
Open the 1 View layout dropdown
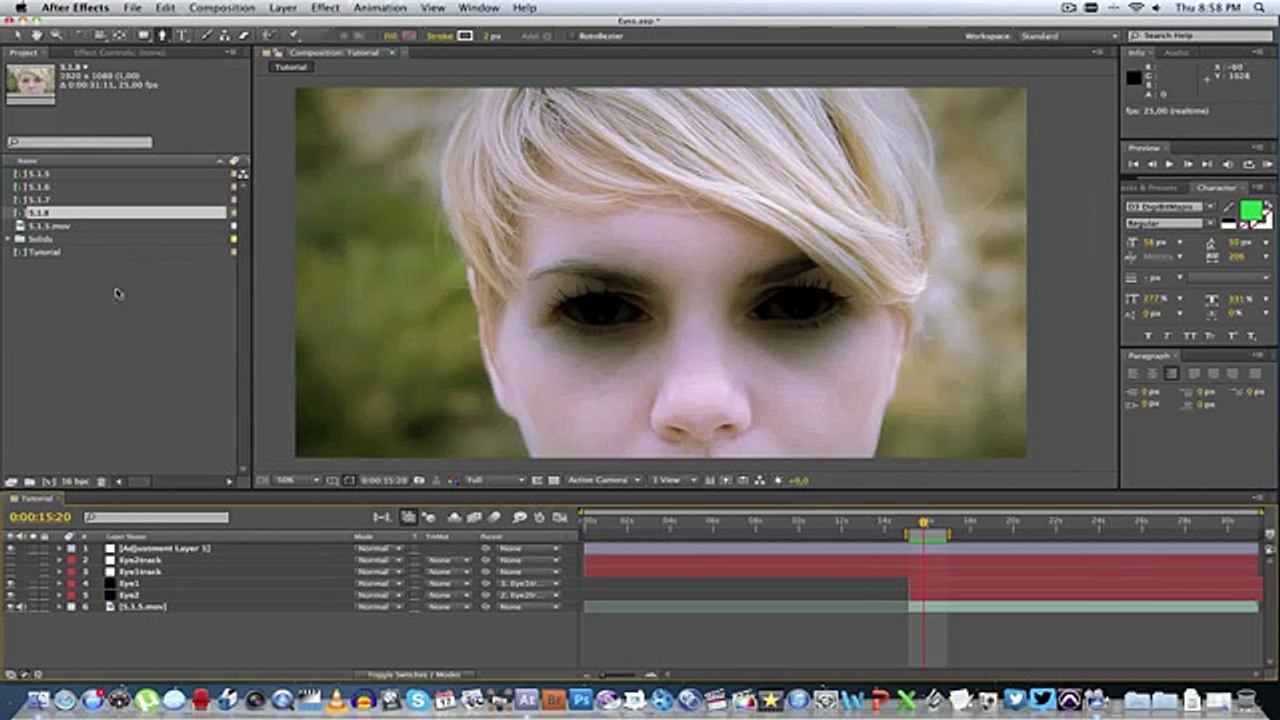click(673, 480)
